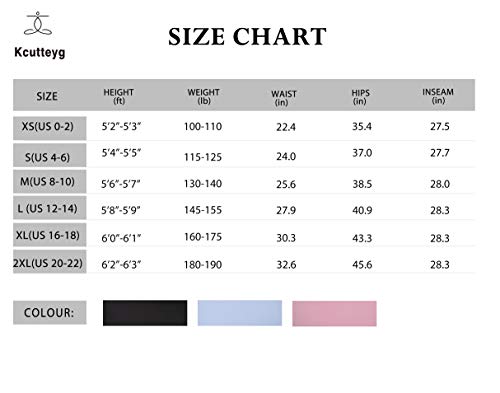500x393 pixels.
Task: Click the SIZE CHART heading
Action: (x=247, y=36)
